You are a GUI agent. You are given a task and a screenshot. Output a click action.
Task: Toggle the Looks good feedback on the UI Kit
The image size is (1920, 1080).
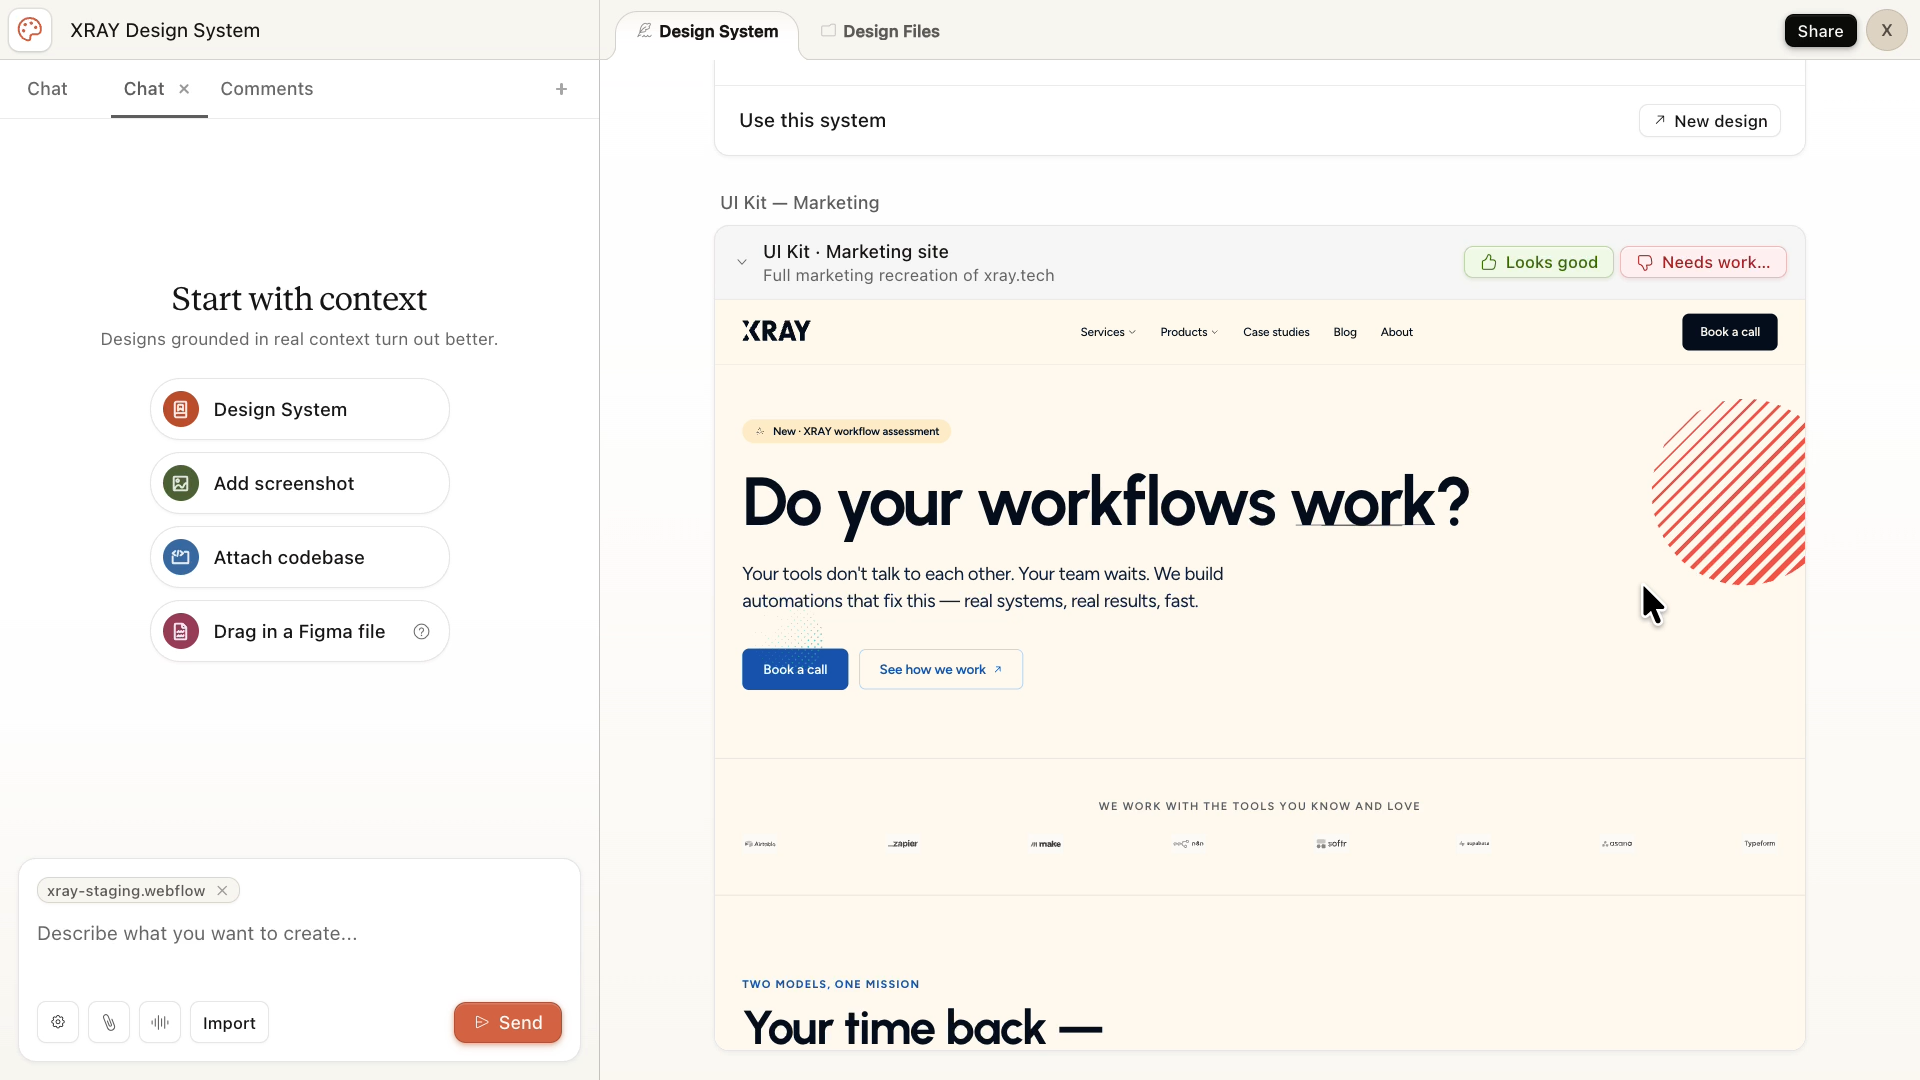coord(1537,262)
